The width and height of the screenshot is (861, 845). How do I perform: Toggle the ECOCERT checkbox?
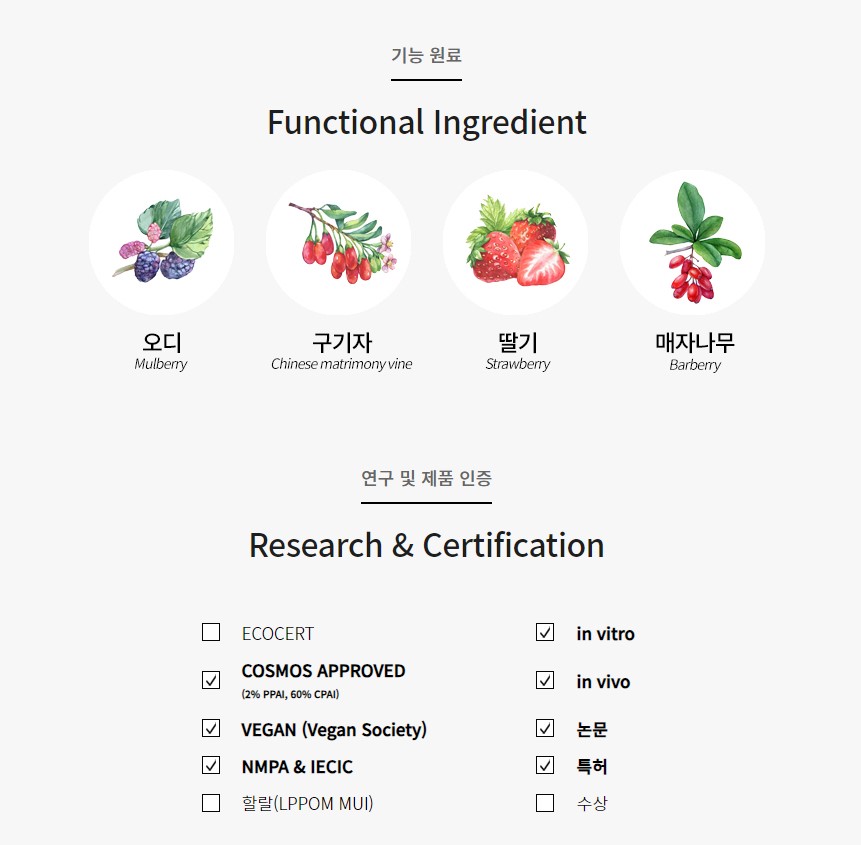tap(211, 632)
